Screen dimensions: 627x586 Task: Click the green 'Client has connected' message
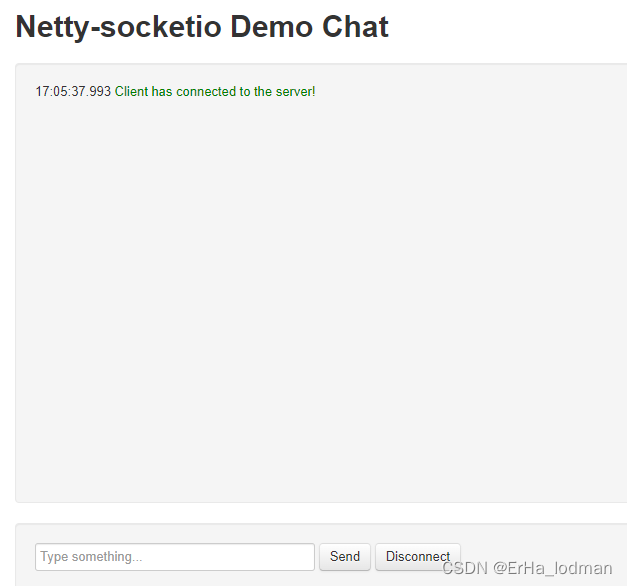coord(215,92)
